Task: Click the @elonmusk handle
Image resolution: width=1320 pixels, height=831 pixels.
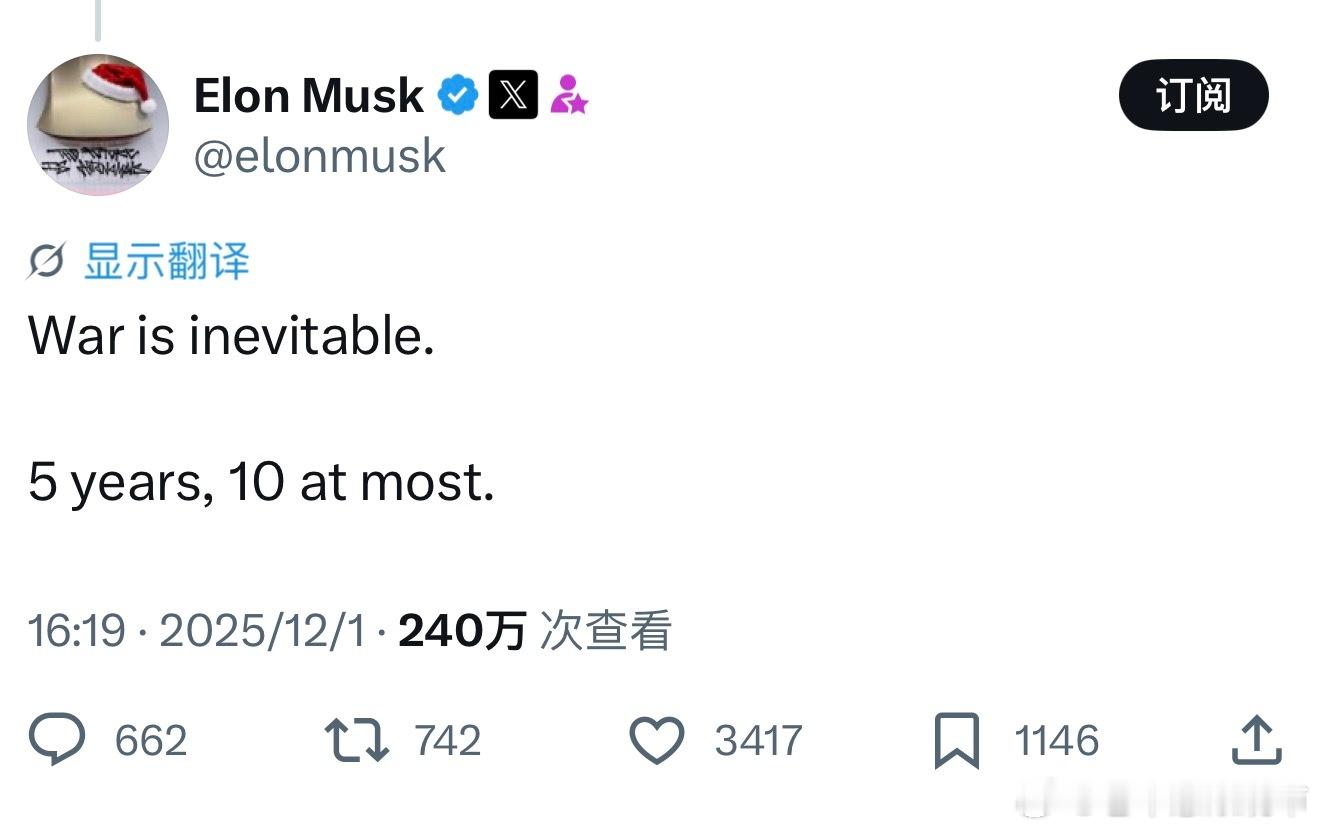Action: (x=319, y=157)
